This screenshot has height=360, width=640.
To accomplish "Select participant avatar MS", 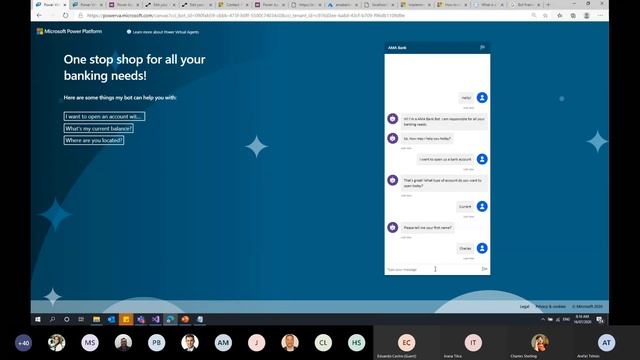I will [90, 343].
